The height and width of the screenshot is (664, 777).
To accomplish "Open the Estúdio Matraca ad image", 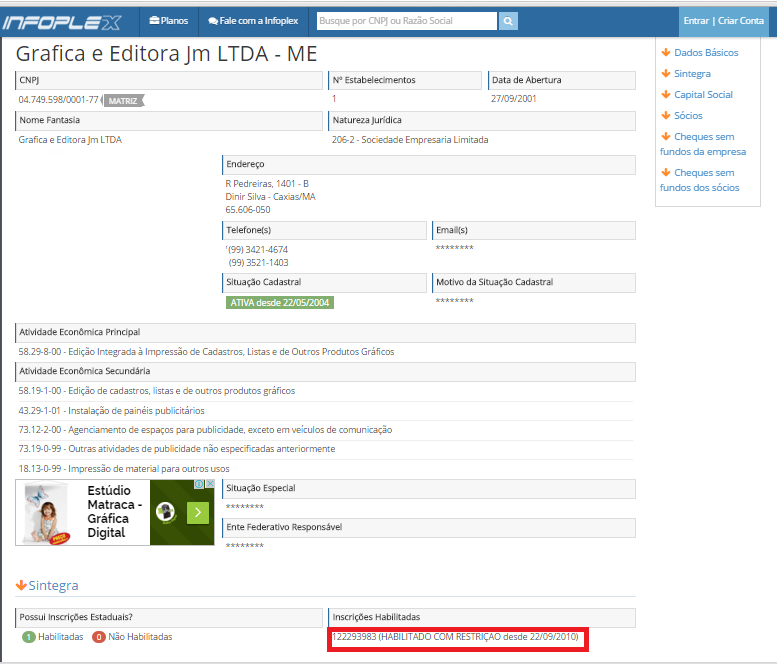I will click(45, 512).
